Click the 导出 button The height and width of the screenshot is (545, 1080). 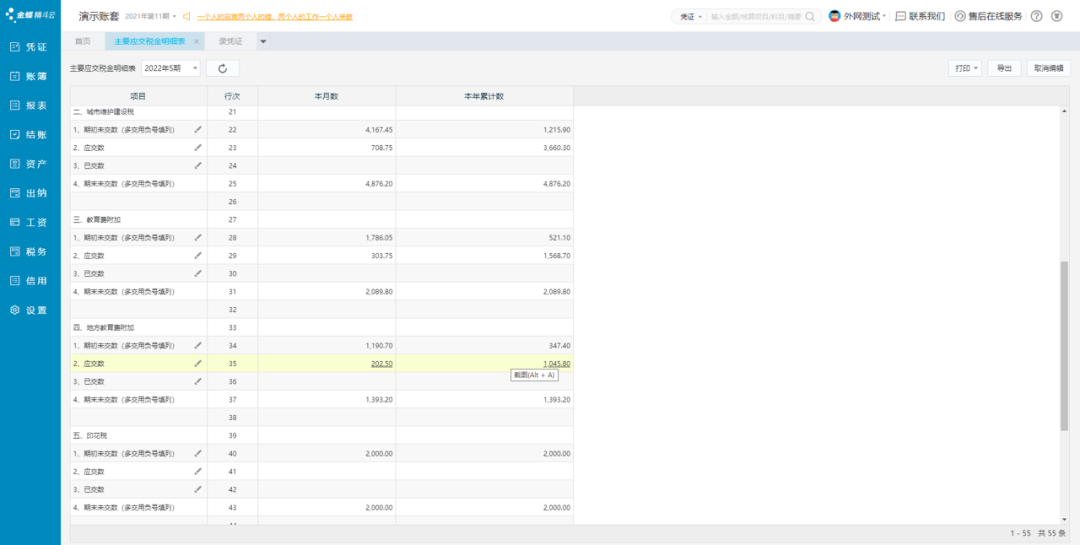tap(1004, 68)
